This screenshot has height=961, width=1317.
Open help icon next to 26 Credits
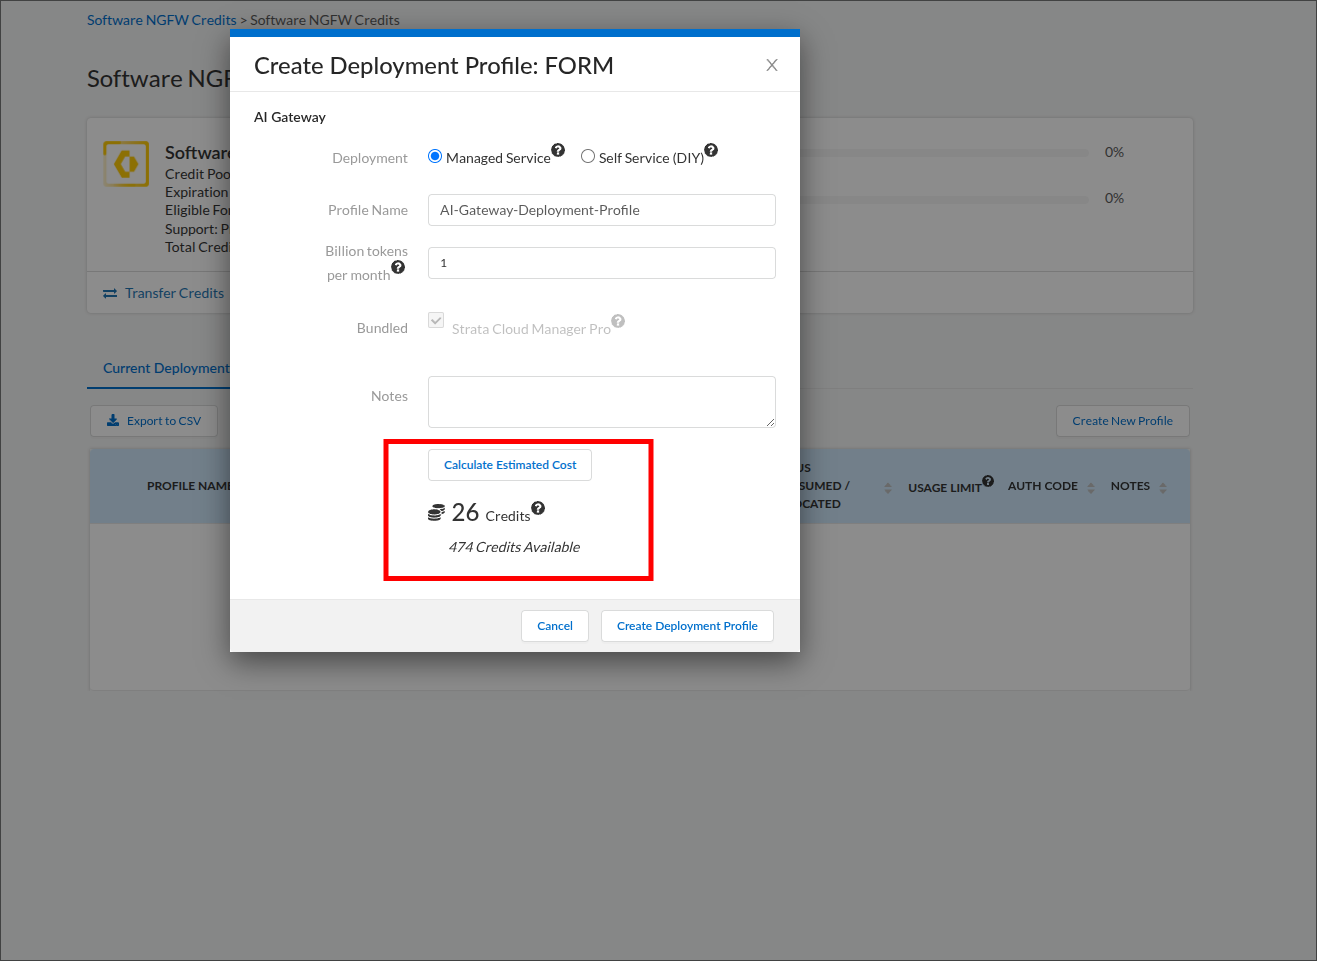pyautogui.click(x=538, y=508)
